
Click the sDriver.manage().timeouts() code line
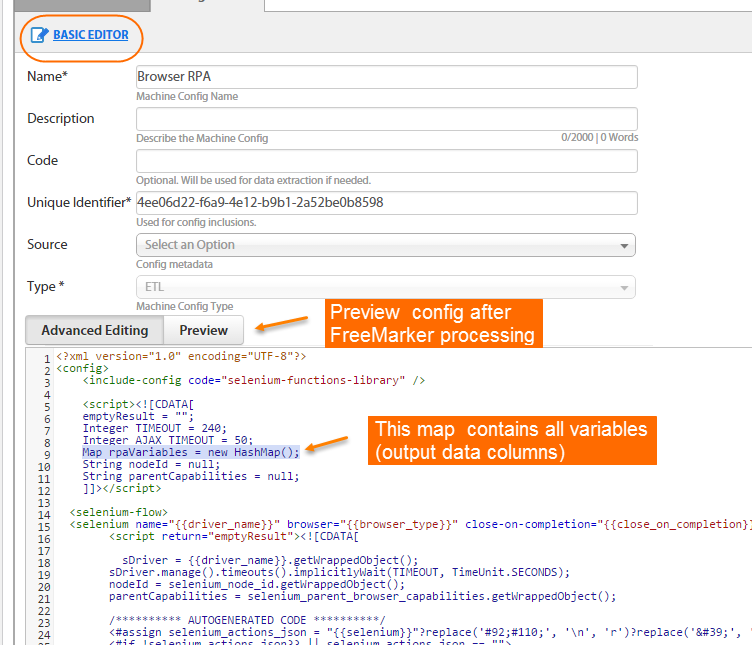point(339,572)
